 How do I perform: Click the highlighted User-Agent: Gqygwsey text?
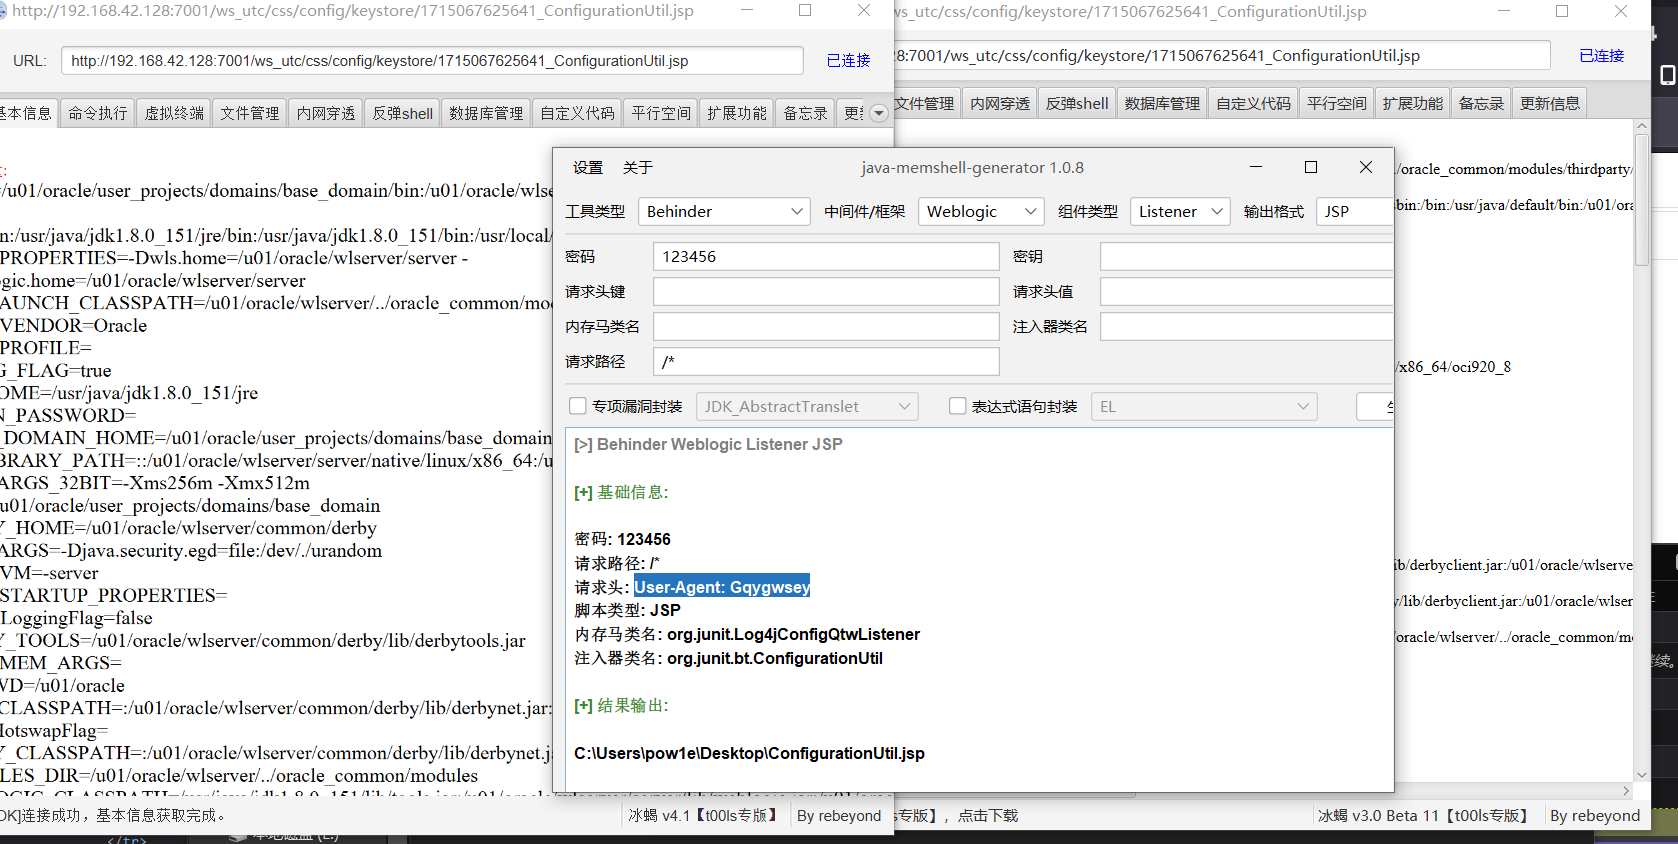tap(722, 587)
